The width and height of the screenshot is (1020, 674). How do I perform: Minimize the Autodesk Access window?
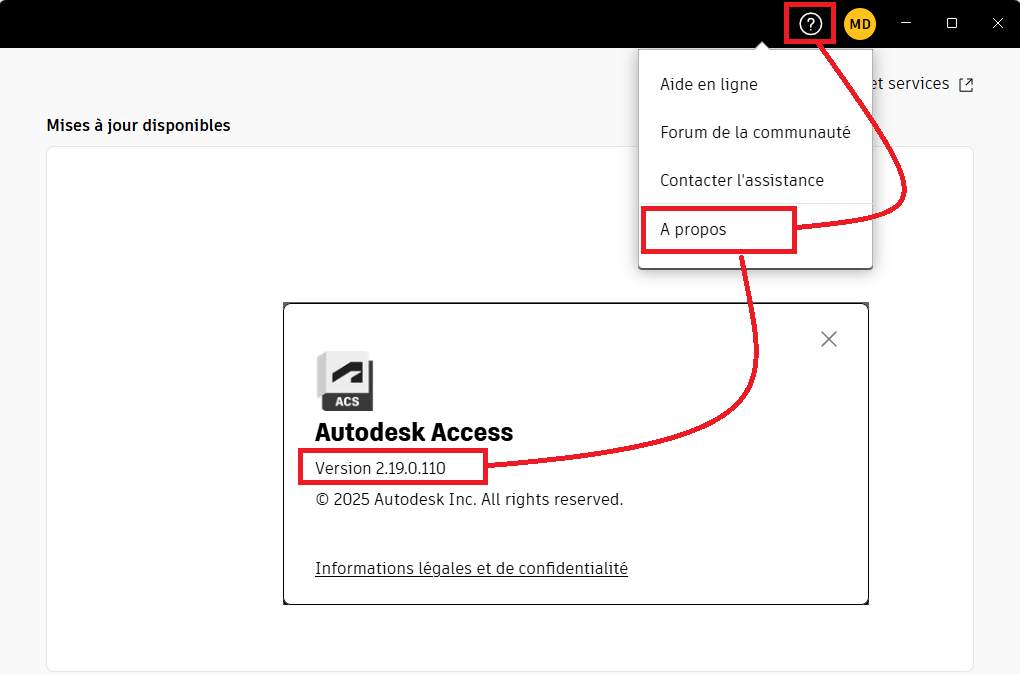pyautogui.click(x=906, y=24)
